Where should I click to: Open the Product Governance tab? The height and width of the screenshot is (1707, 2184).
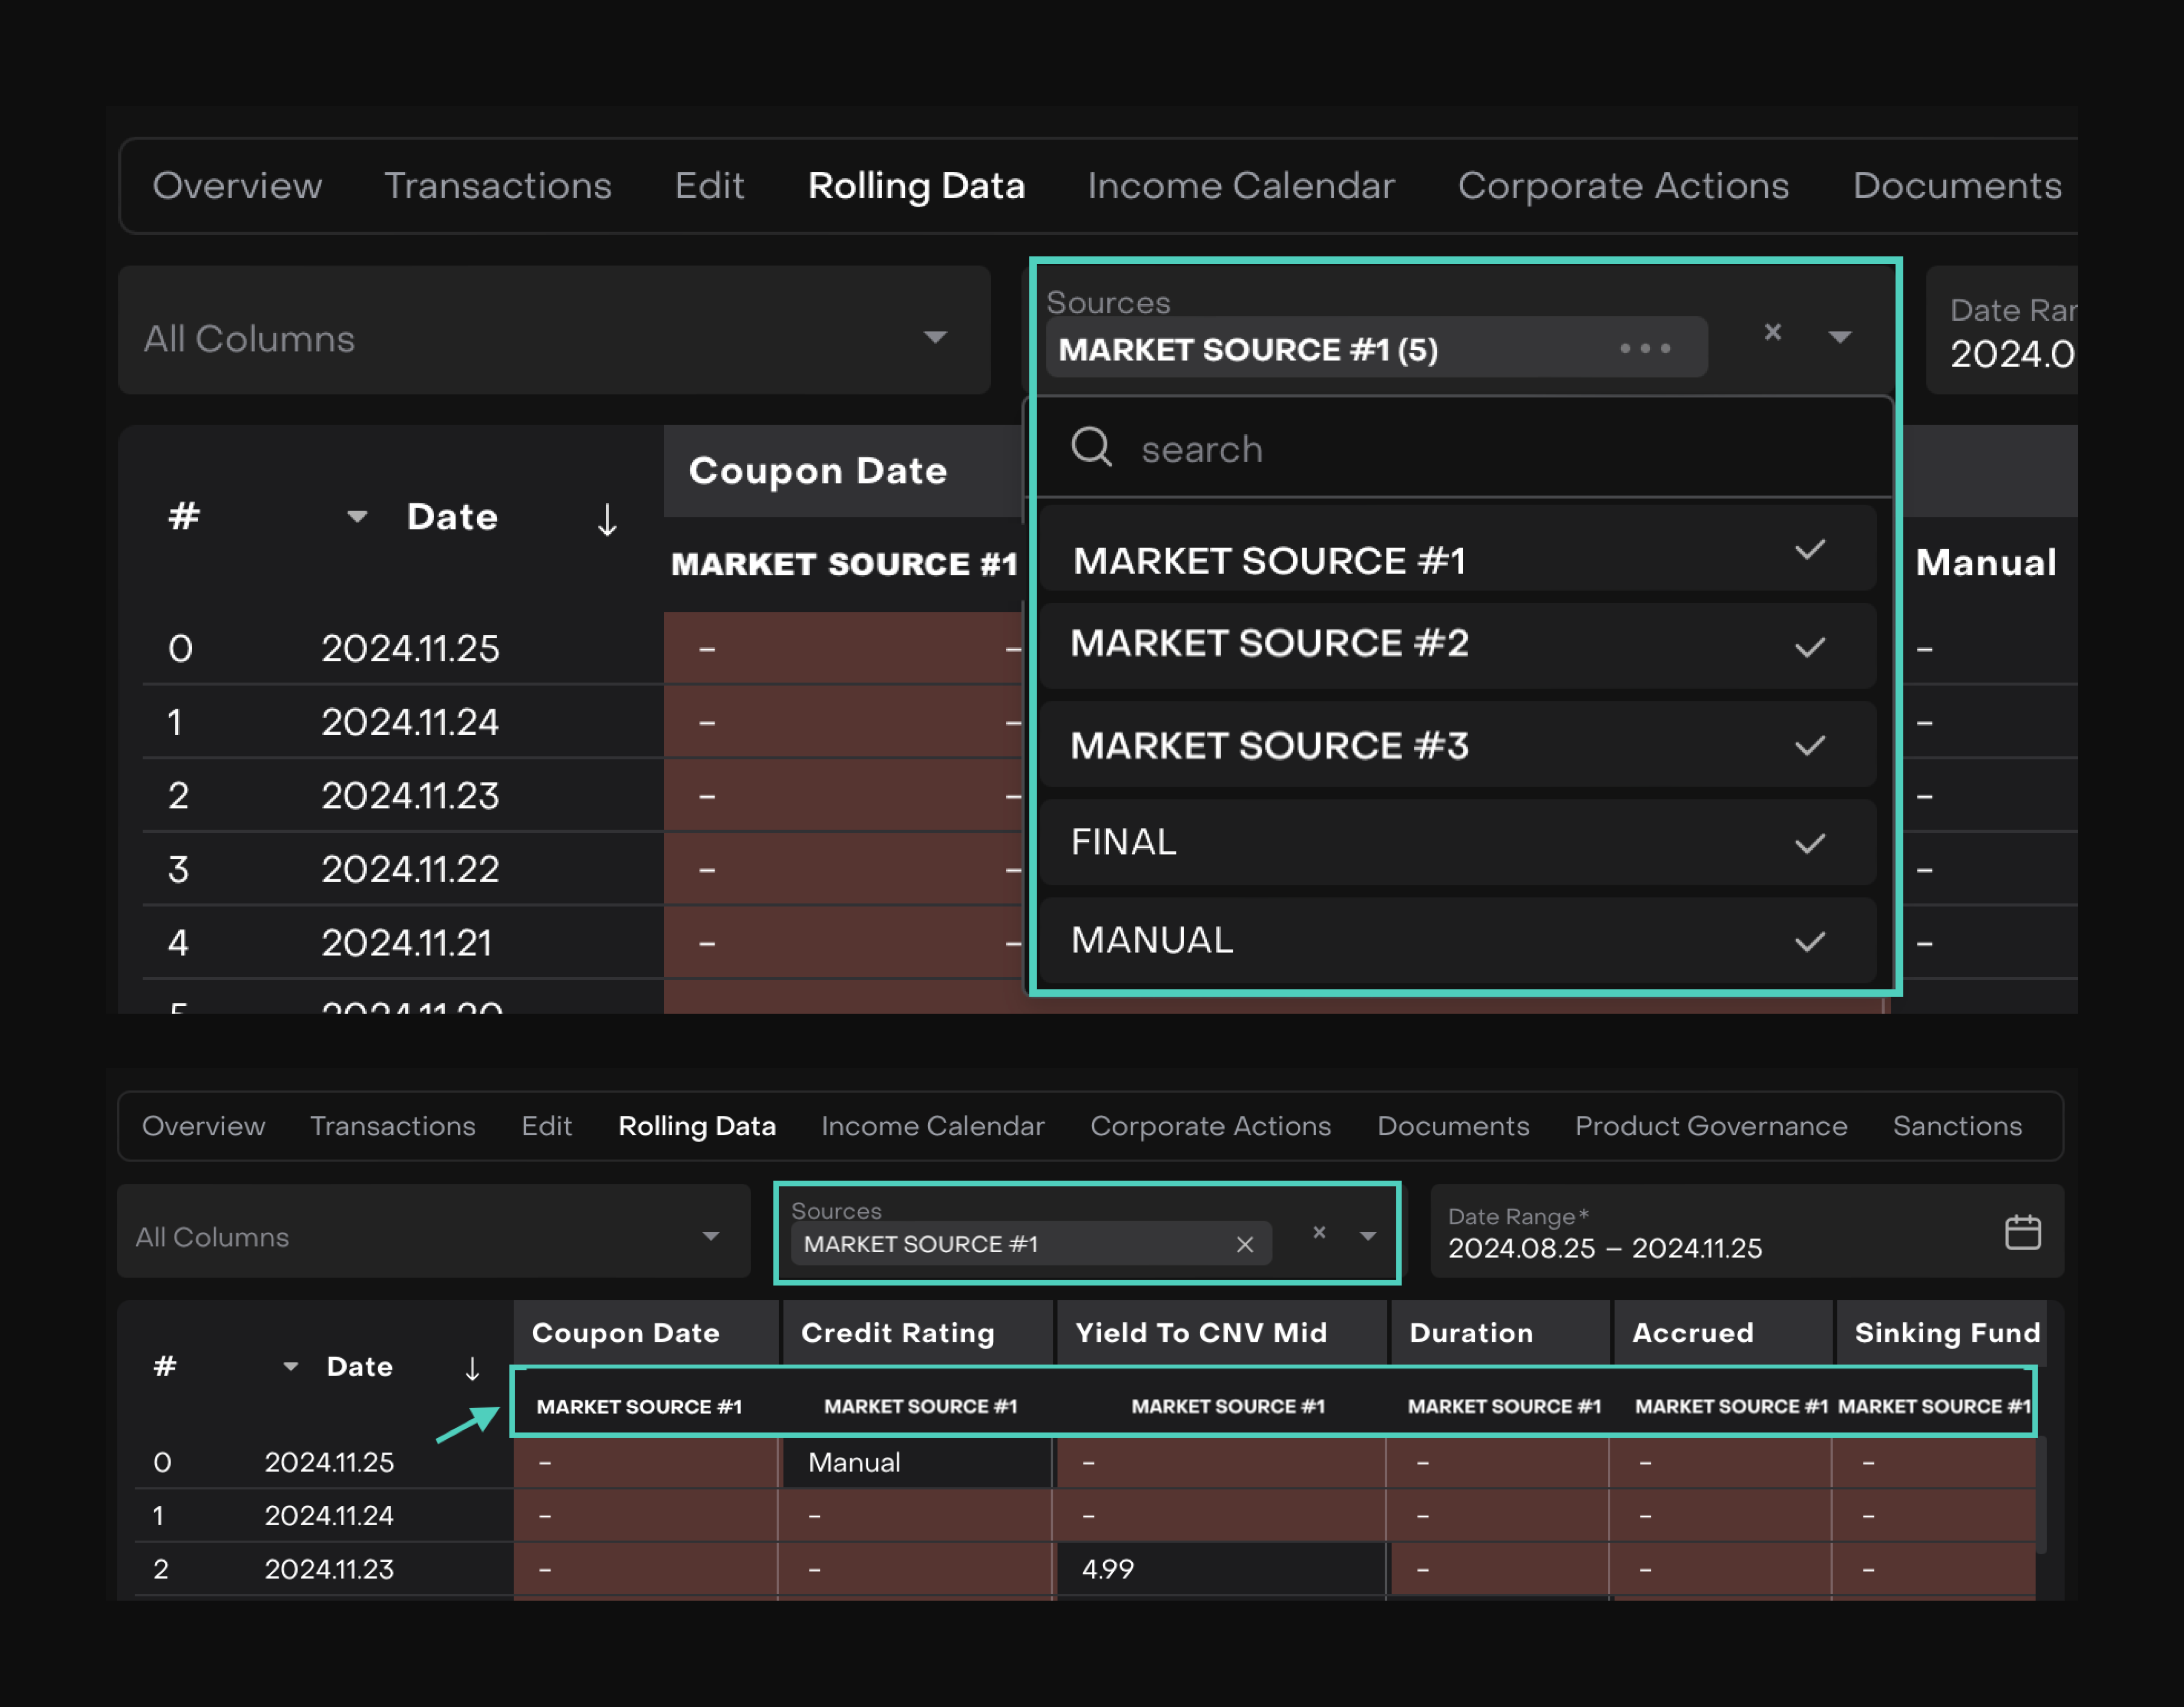[1710, 1126]
